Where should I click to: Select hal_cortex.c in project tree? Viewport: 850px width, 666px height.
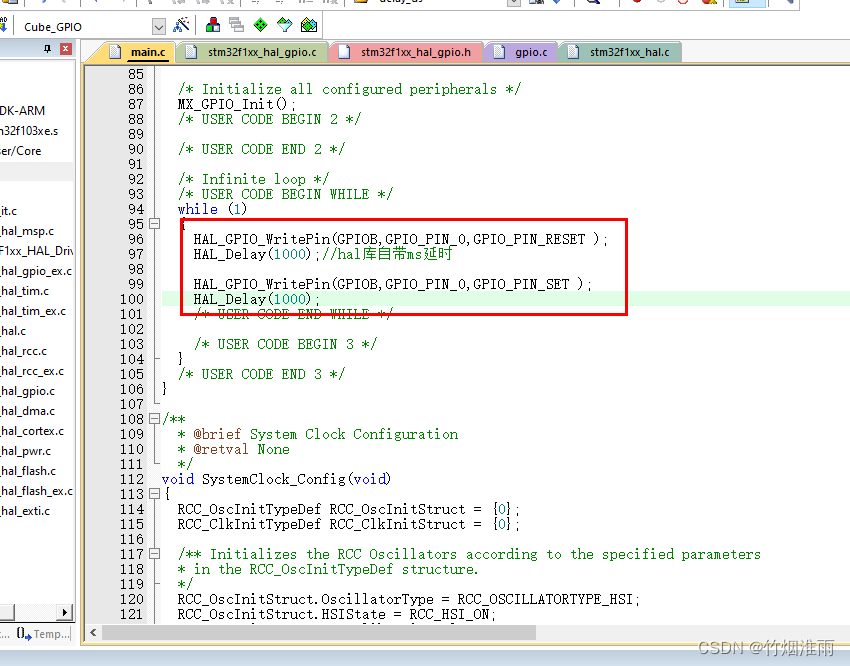click(33, 431)
